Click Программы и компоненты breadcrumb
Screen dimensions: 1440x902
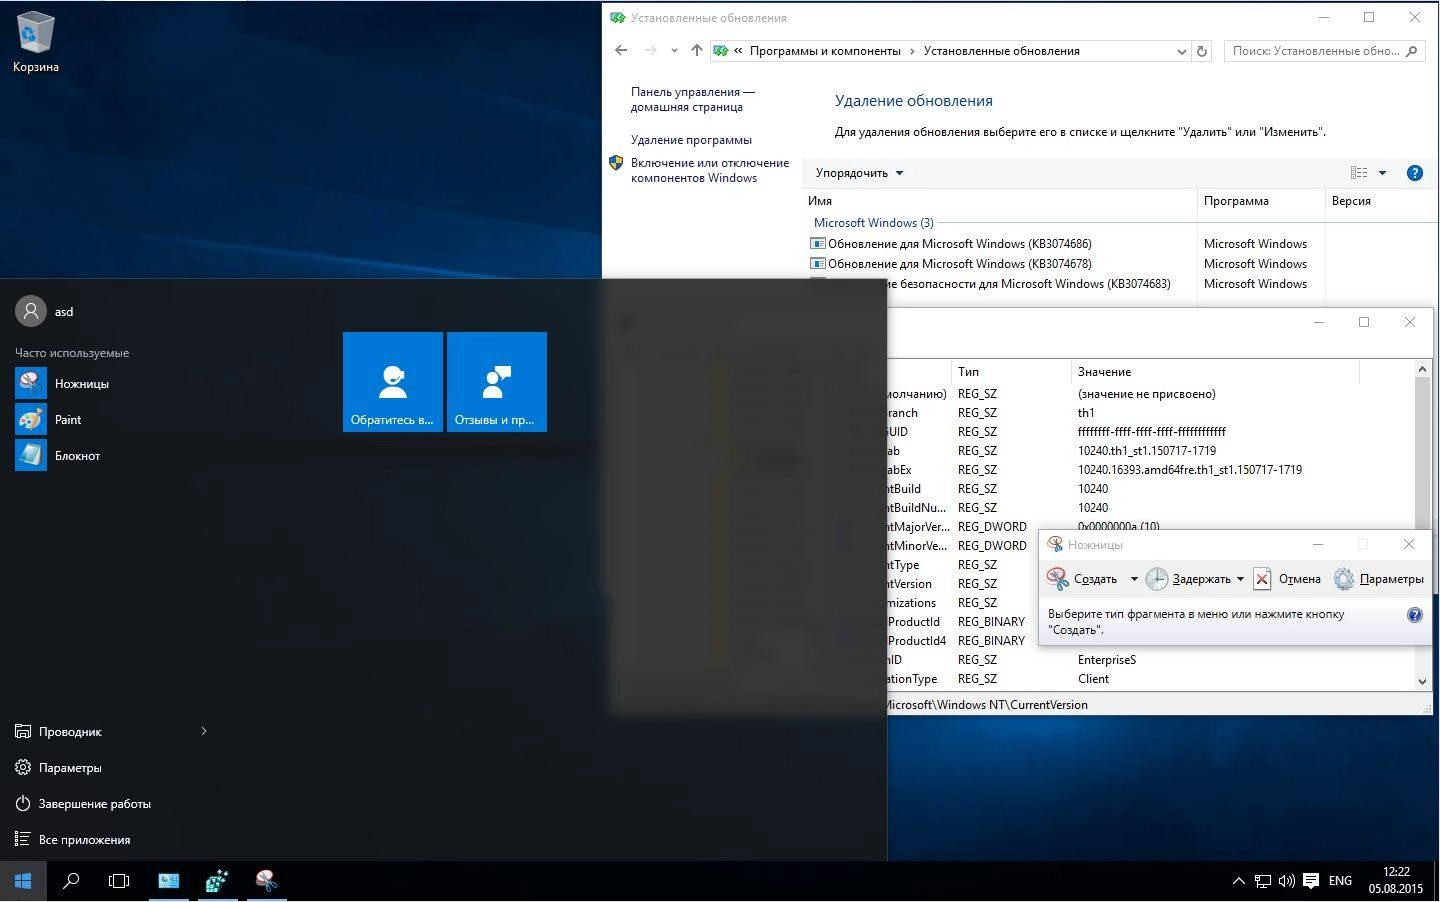click(825, 51)
